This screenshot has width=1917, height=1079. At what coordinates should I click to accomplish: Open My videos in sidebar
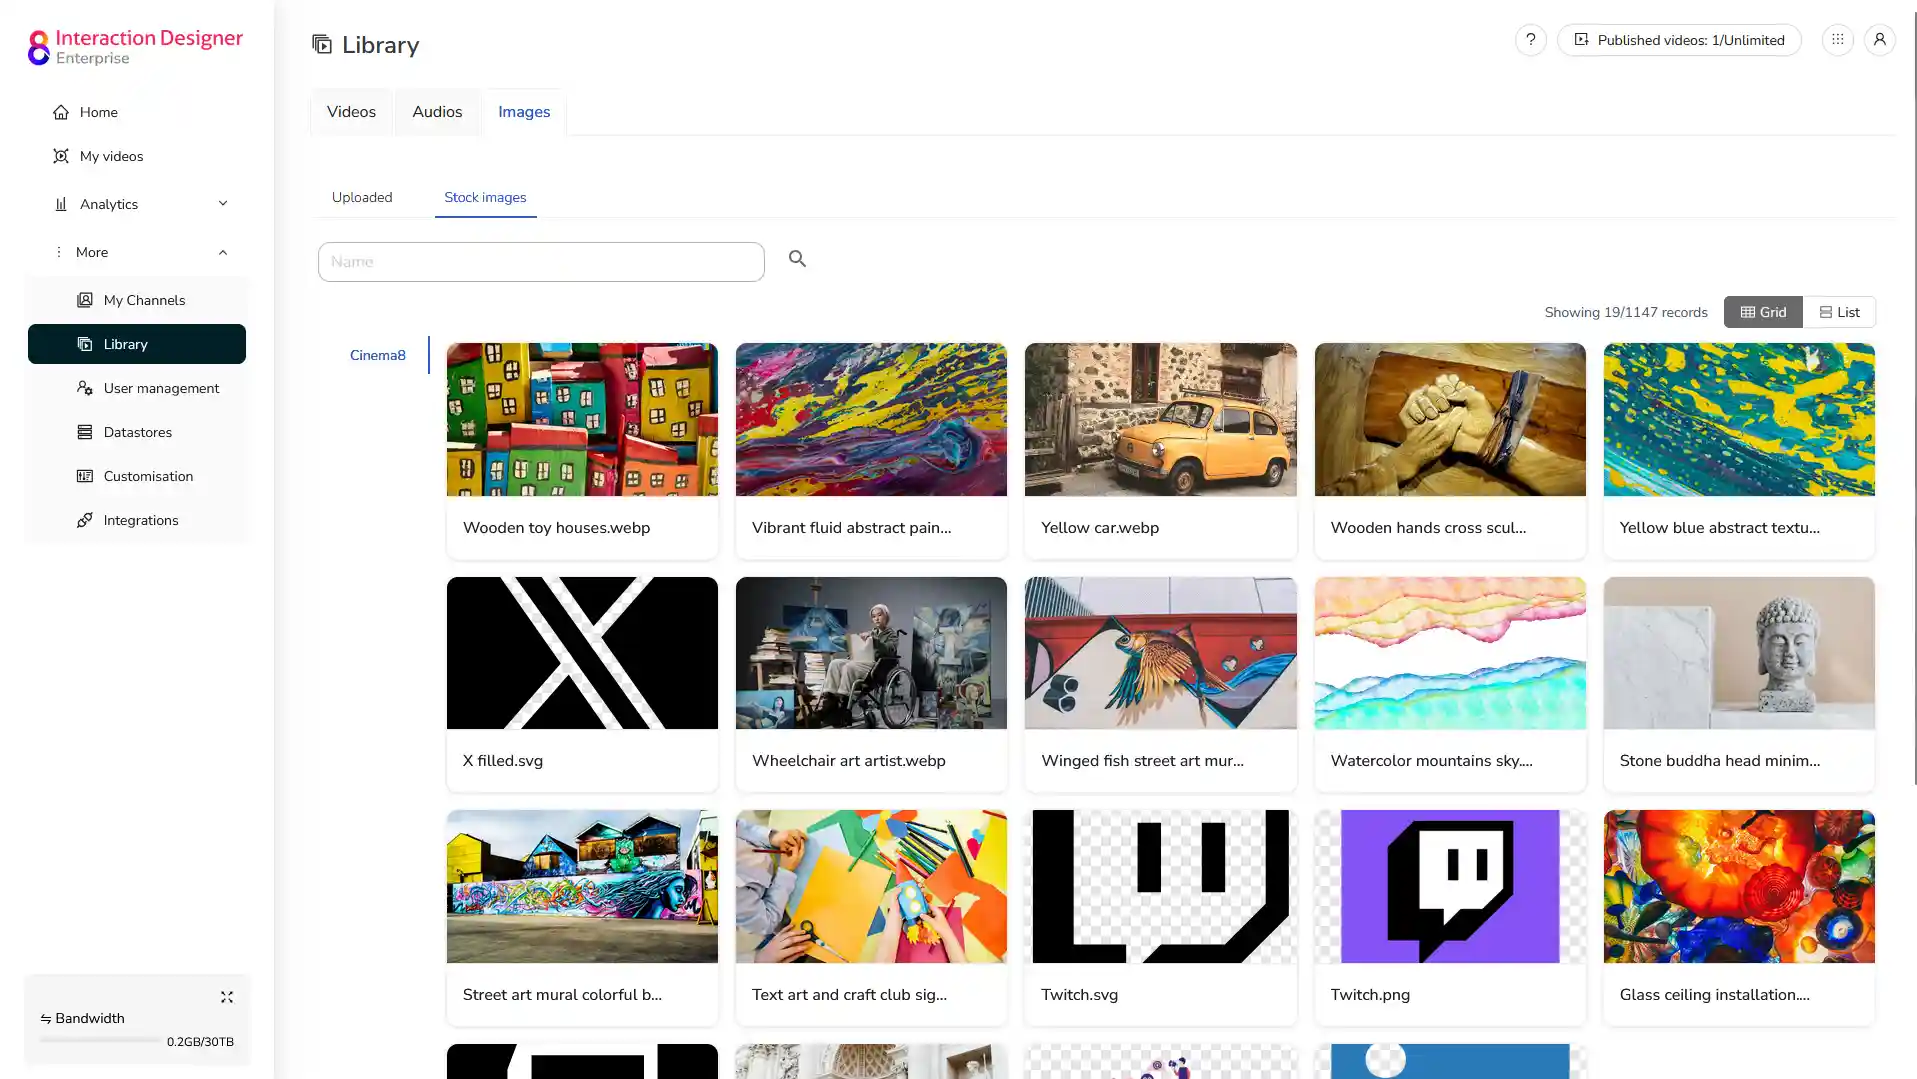tap(137, 156)
